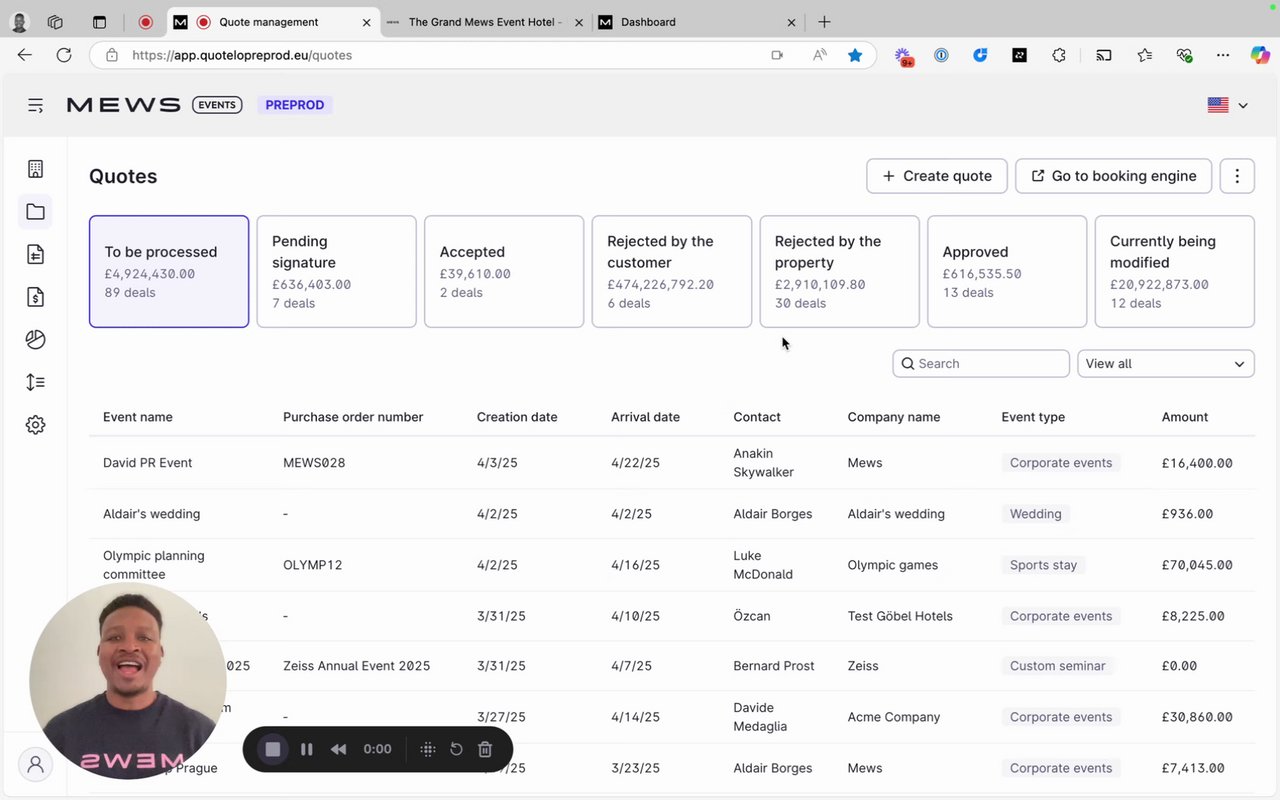The height and width of the screenshot is (800, 1280).
Task: Open the three-dot more options menu beside booking engine
Action: [x=1237, y=176]
